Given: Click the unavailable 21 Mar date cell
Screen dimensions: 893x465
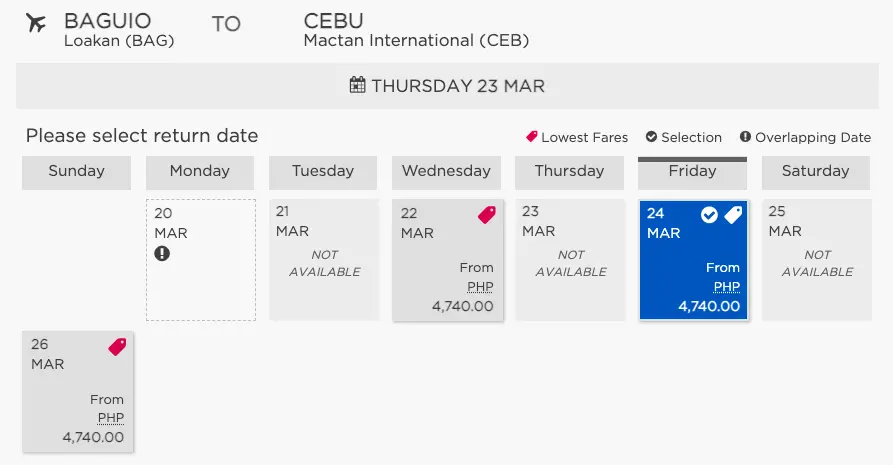Looking at the screenshot, I should point(324,260).
